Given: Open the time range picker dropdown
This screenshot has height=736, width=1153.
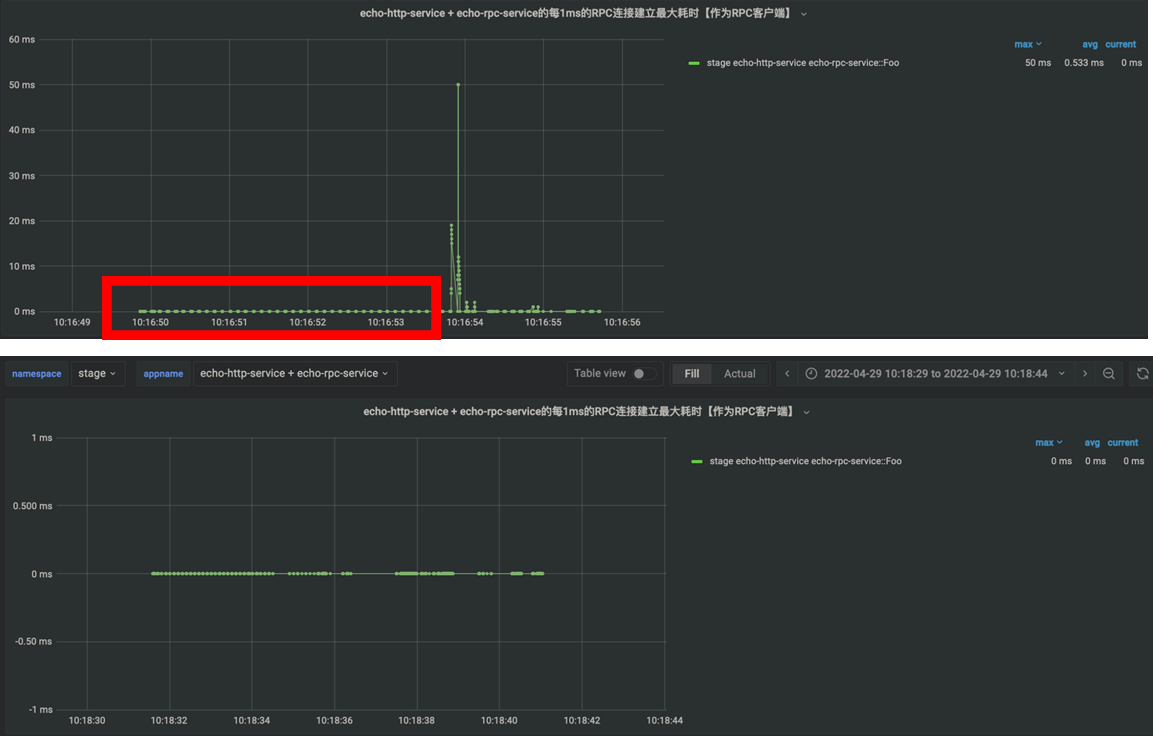Looking at the screenshot, I should coord(935,373).
